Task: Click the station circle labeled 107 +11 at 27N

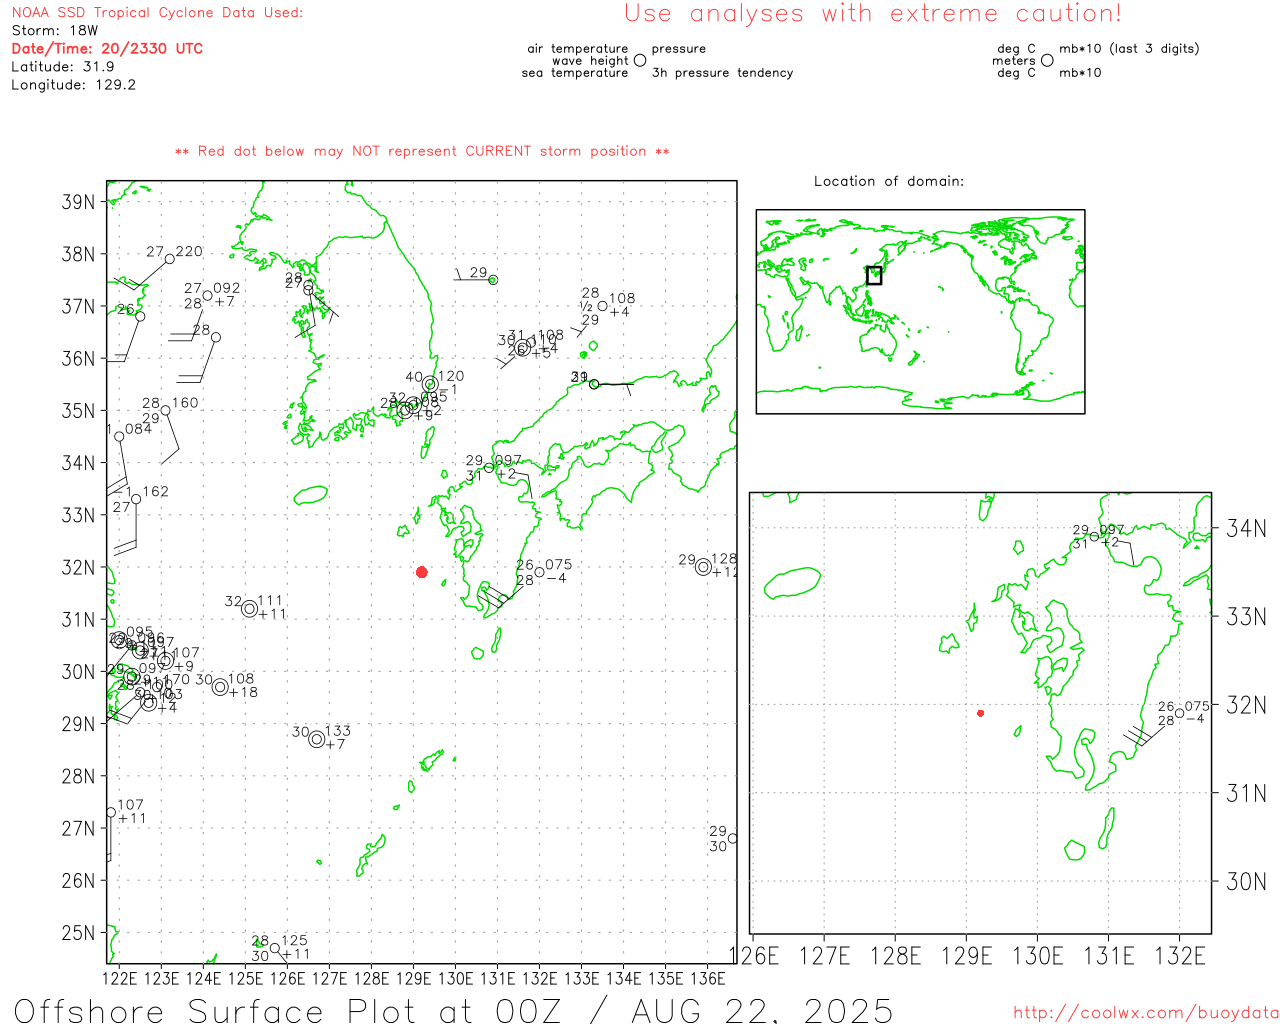Action: (111, 812)
